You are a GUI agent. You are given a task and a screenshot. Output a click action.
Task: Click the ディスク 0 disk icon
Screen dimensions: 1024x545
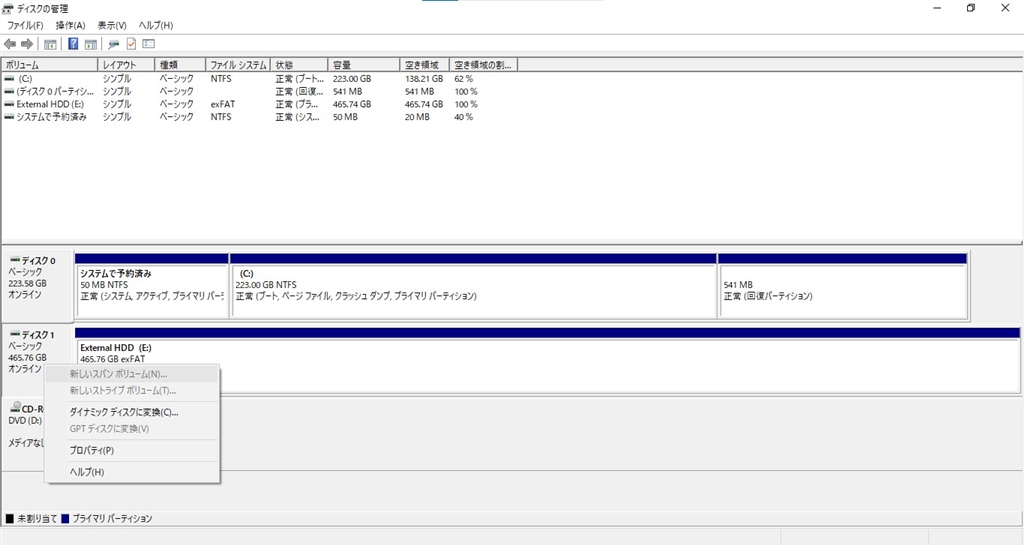point(15,260)
